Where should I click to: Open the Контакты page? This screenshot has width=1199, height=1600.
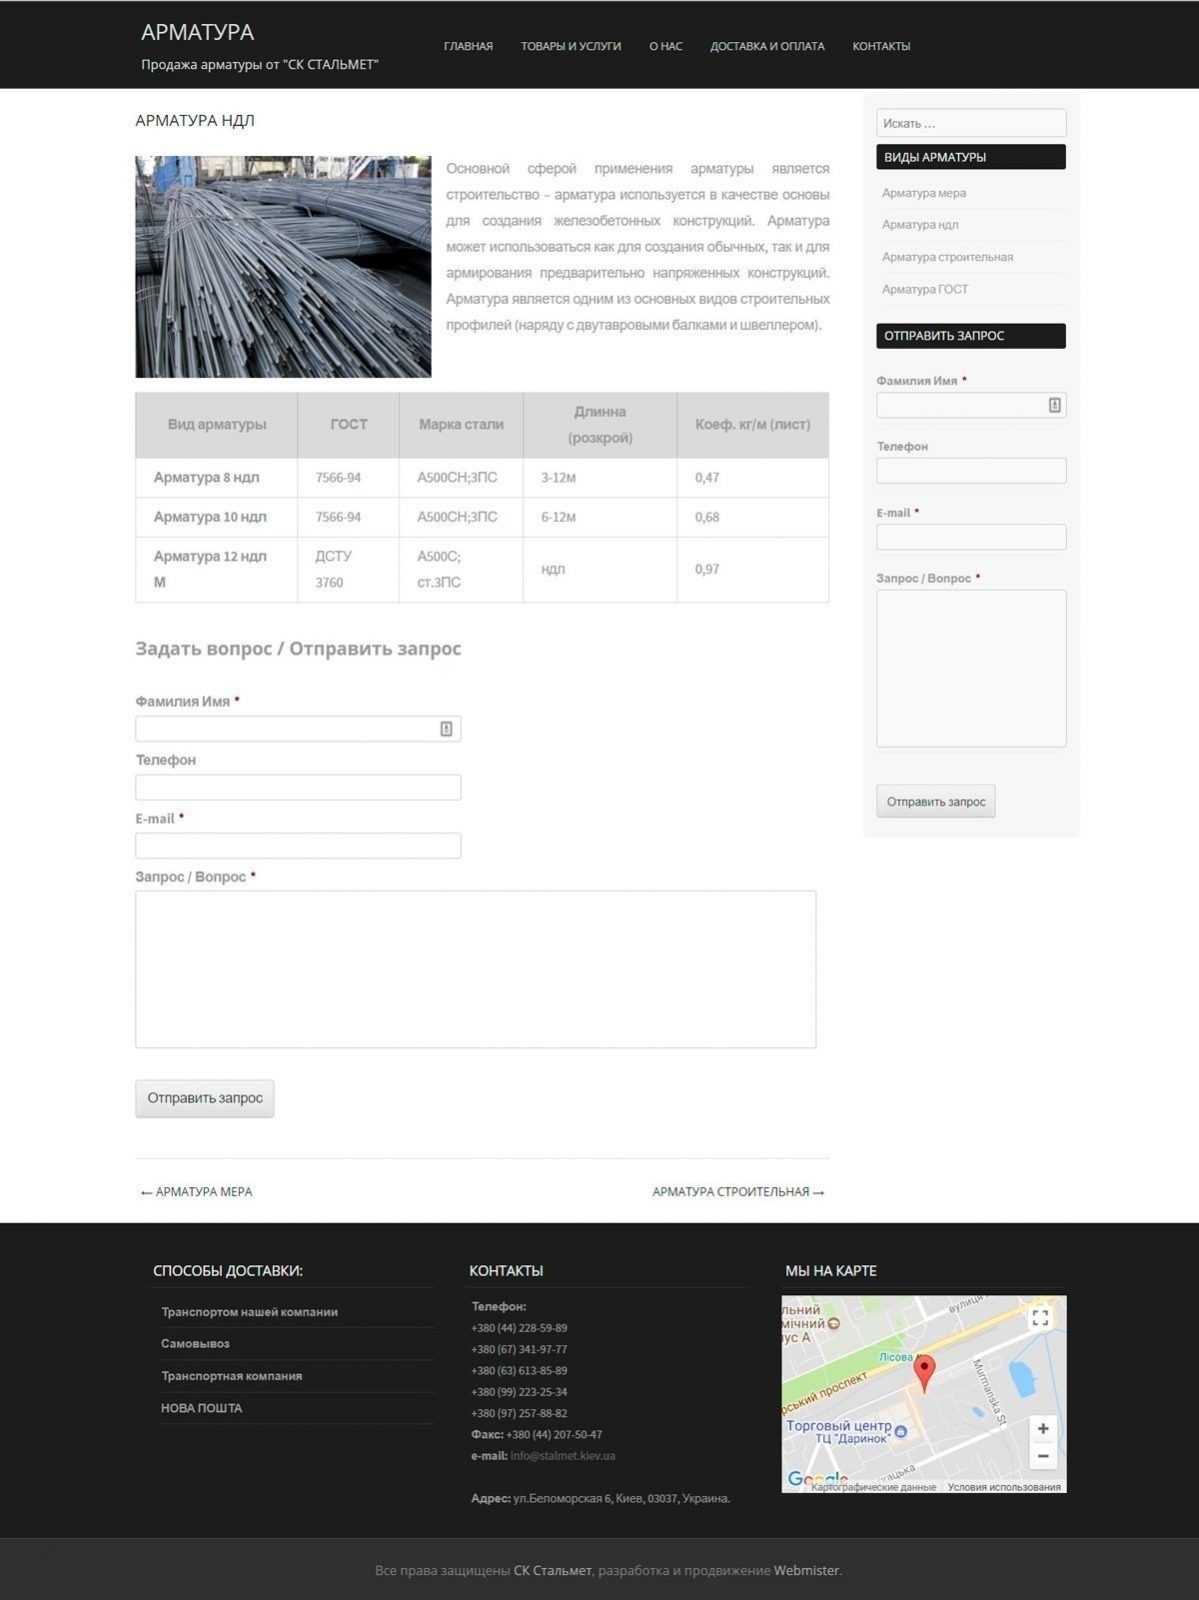tap(881, 46)
